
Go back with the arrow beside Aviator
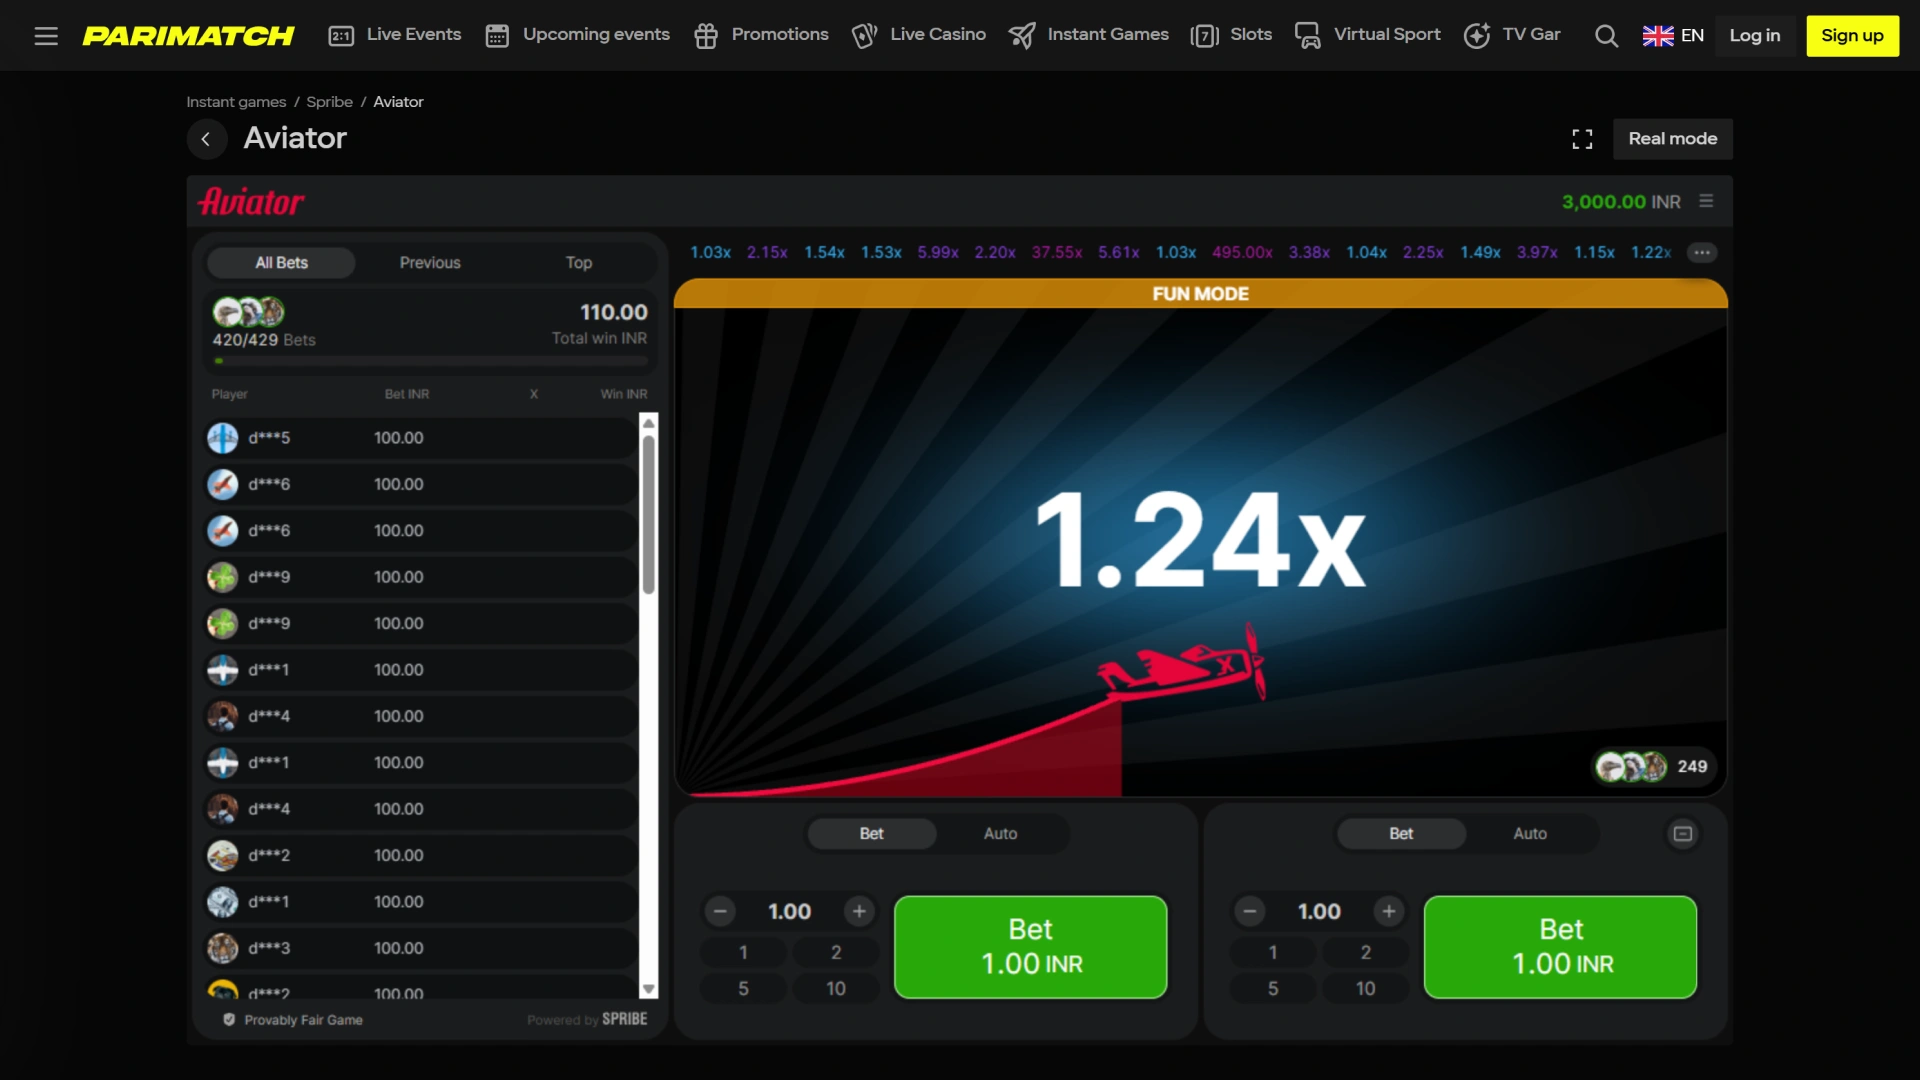coord(206,139)
